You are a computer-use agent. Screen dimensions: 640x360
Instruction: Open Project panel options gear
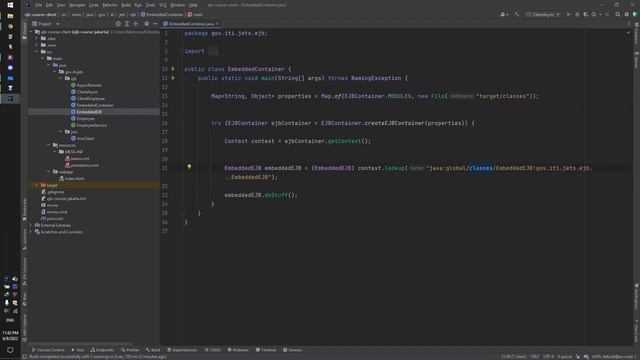pyautogui.click(x=147, y=24)
